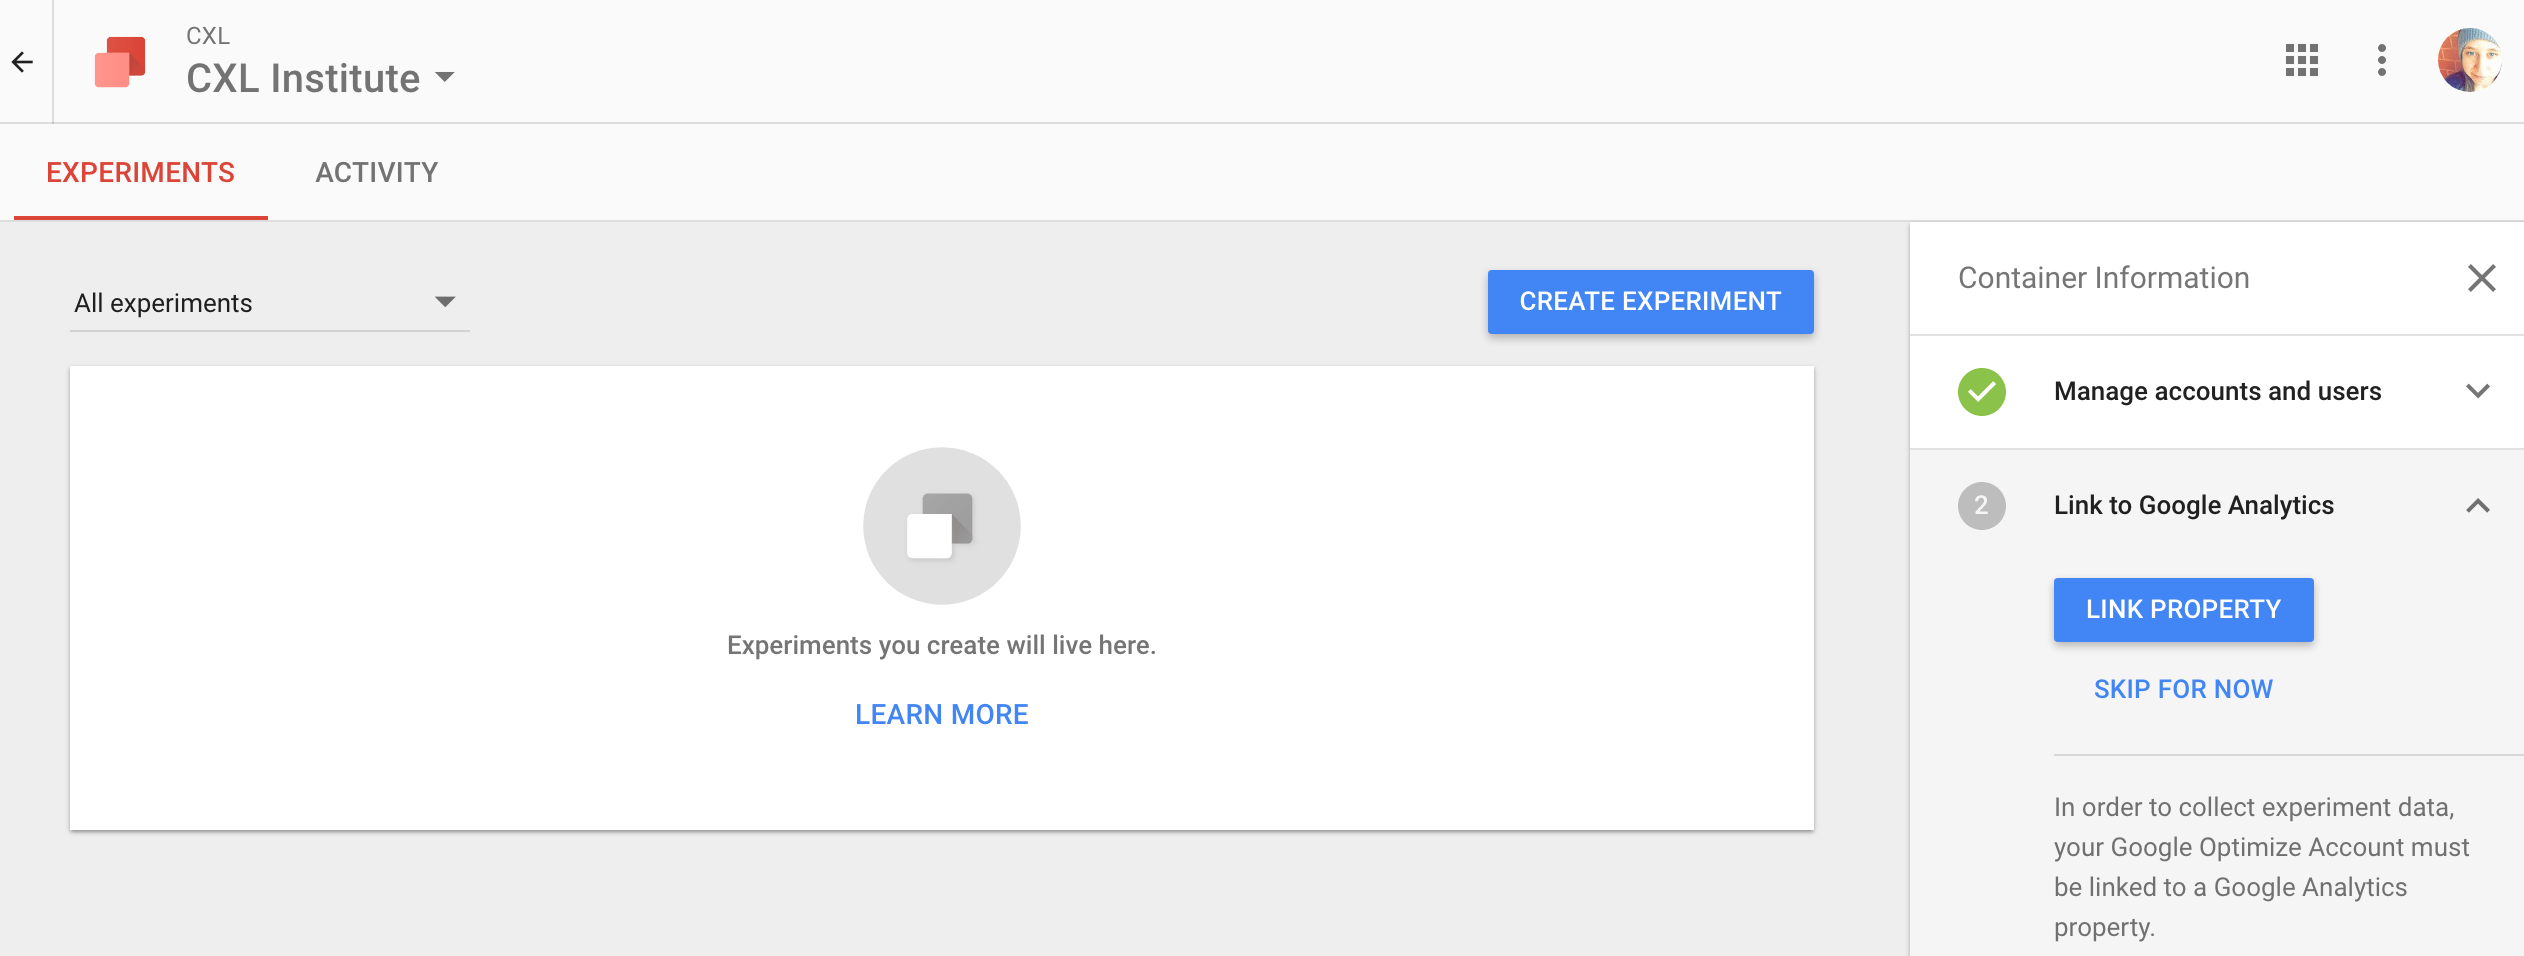Close the Container Information panel

(x=2481, y=278)
